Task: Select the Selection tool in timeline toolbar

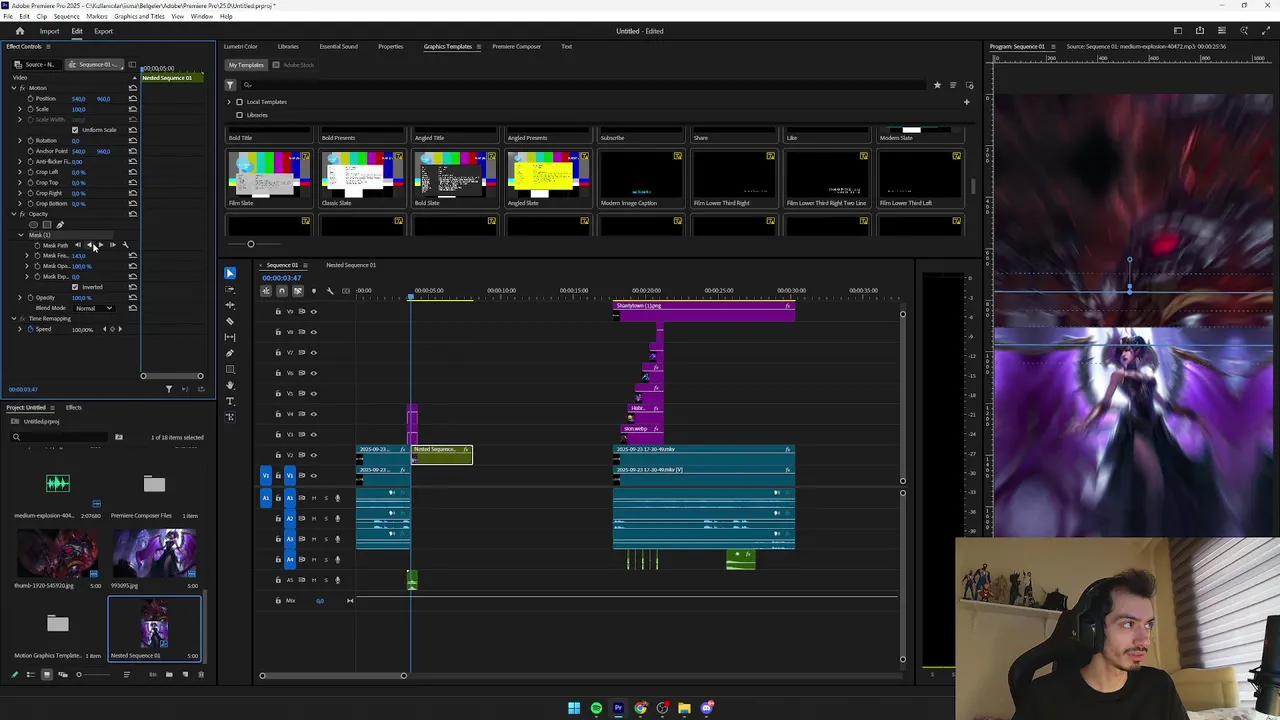Action: (x=230, y=273)
